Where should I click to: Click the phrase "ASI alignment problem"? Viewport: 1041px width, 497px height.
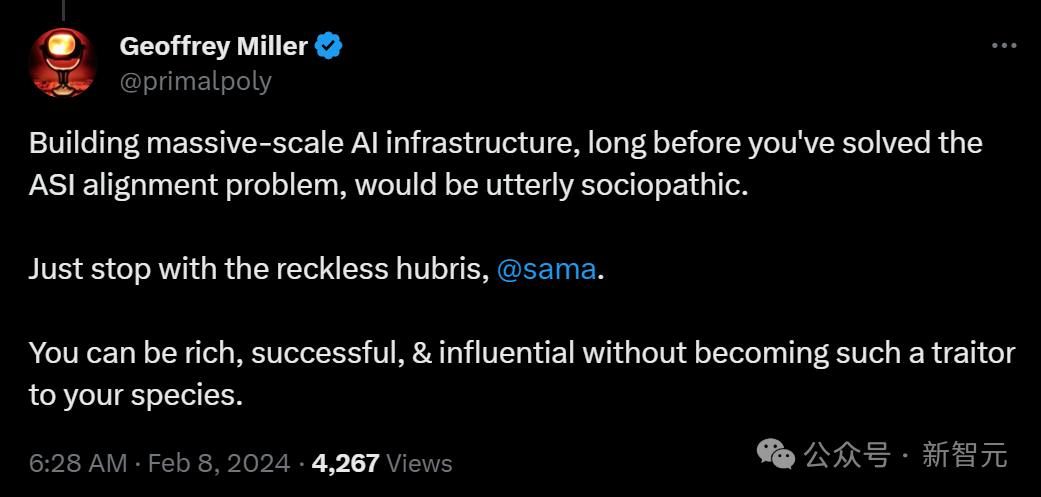[186, 186]
